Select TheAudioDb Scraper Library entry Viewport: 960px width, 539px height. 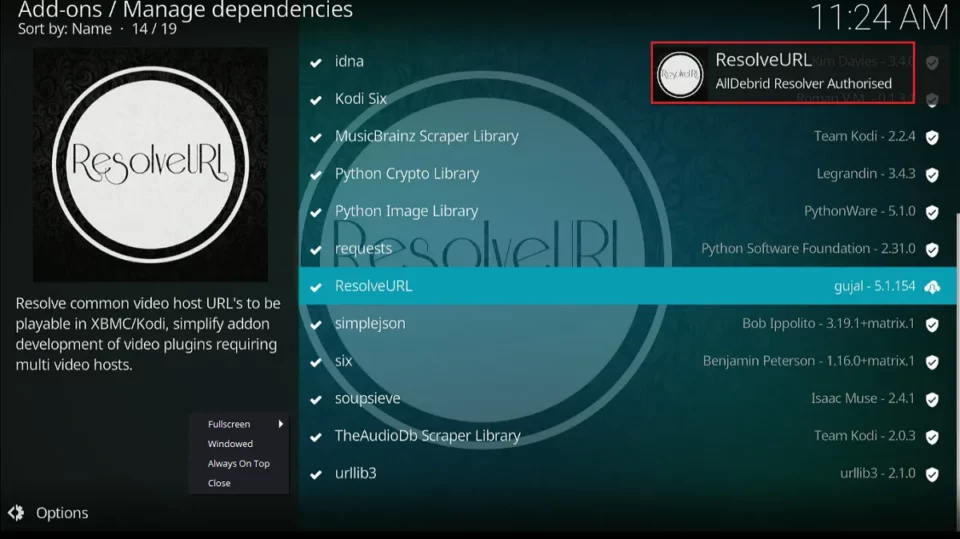[627, 436]
